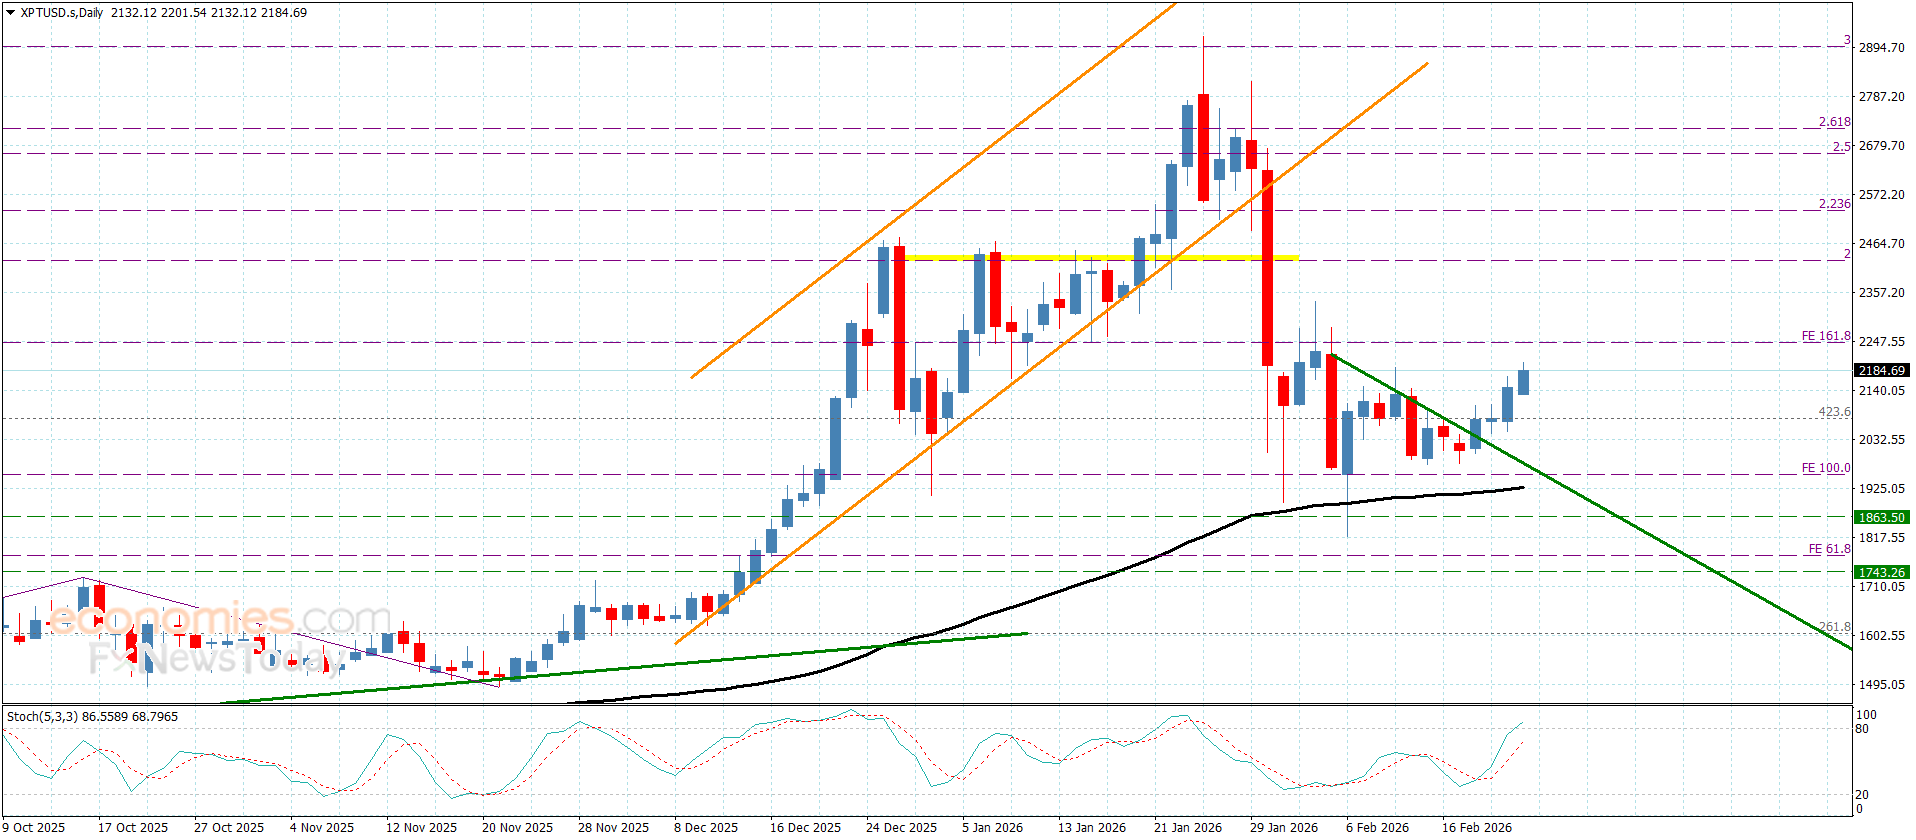Click the 24 Dec 2025 date label
Image resolution: width=1916 pixels, height=840 pixels.
[x=901, y=827]
